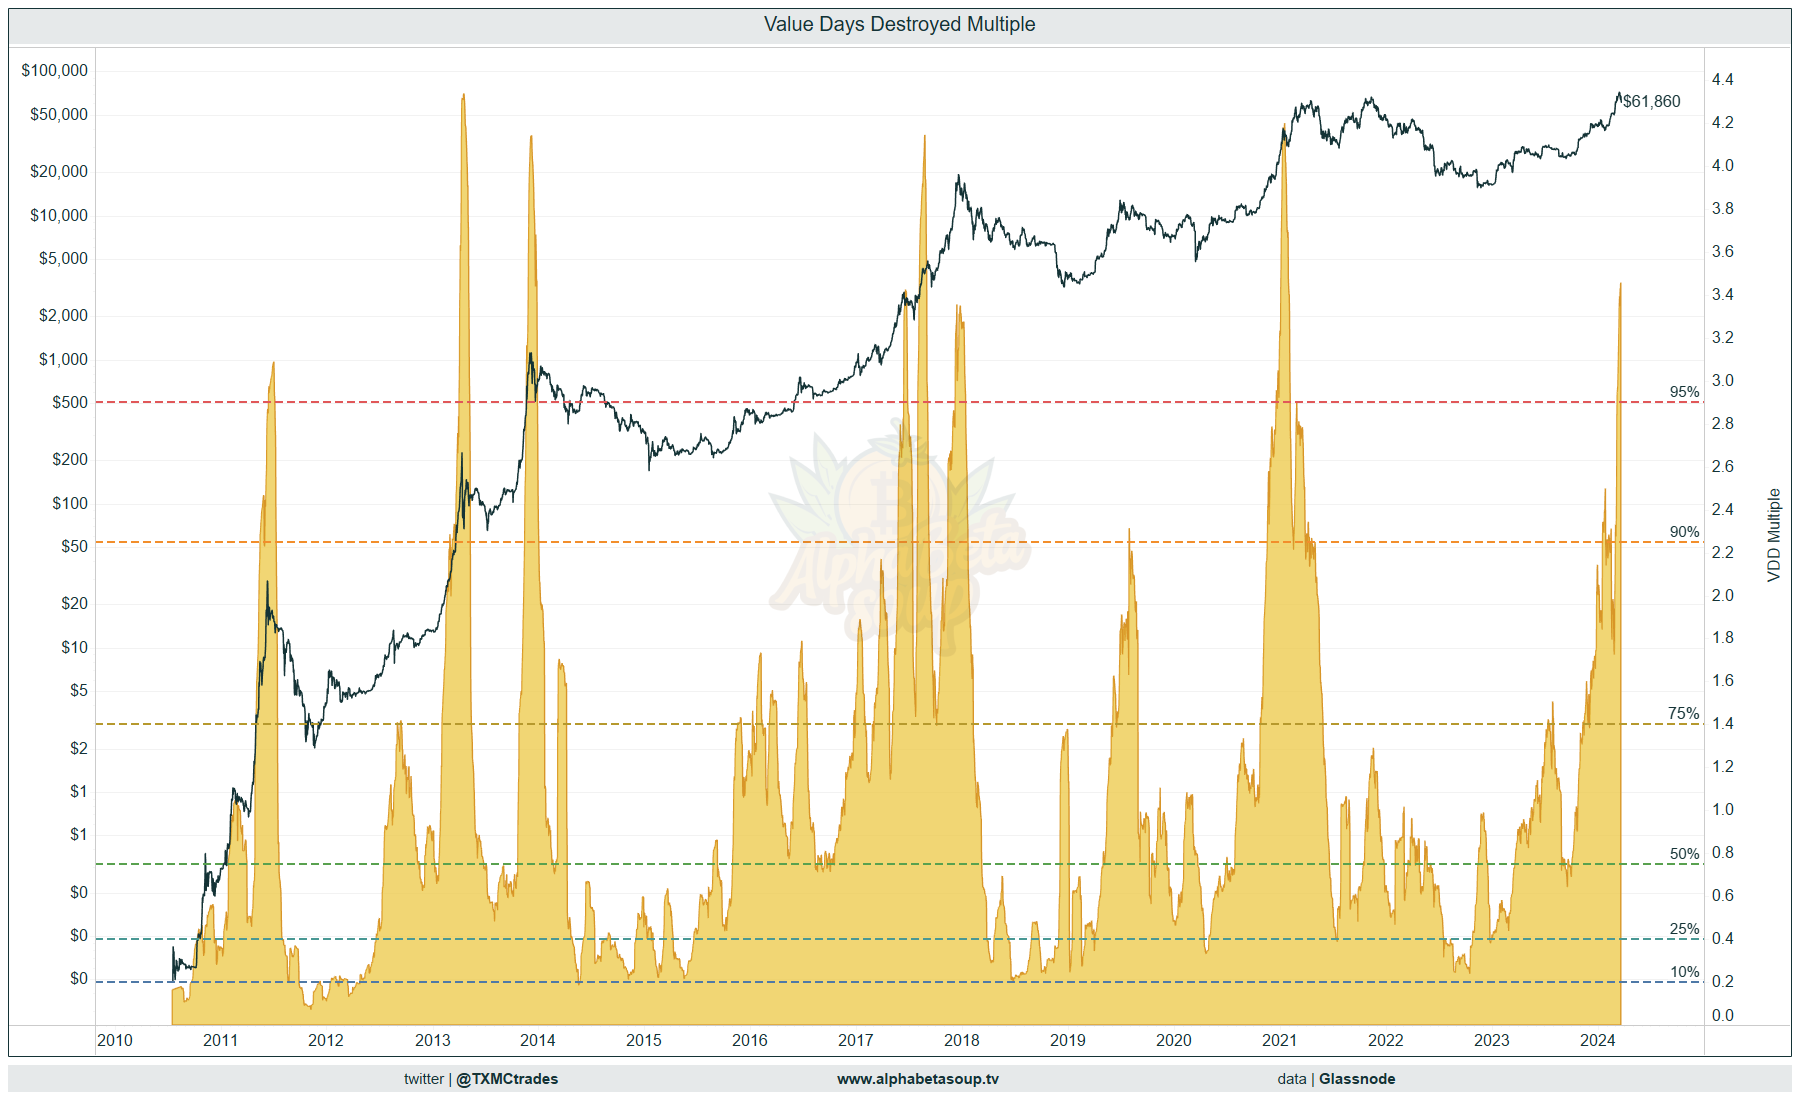1800x1100 pixels.
Task: Select the "$200" price axis label
Action: tap(70, 459)
